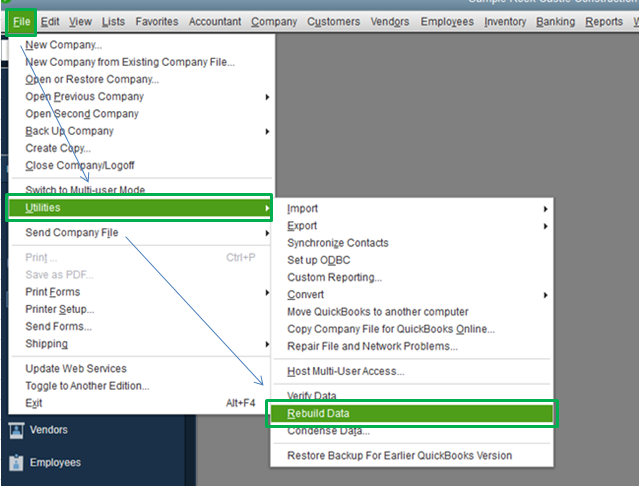Open the Edit menu
Screen dimensions: 639x486
pyautogui.click(x=50, y=22)
